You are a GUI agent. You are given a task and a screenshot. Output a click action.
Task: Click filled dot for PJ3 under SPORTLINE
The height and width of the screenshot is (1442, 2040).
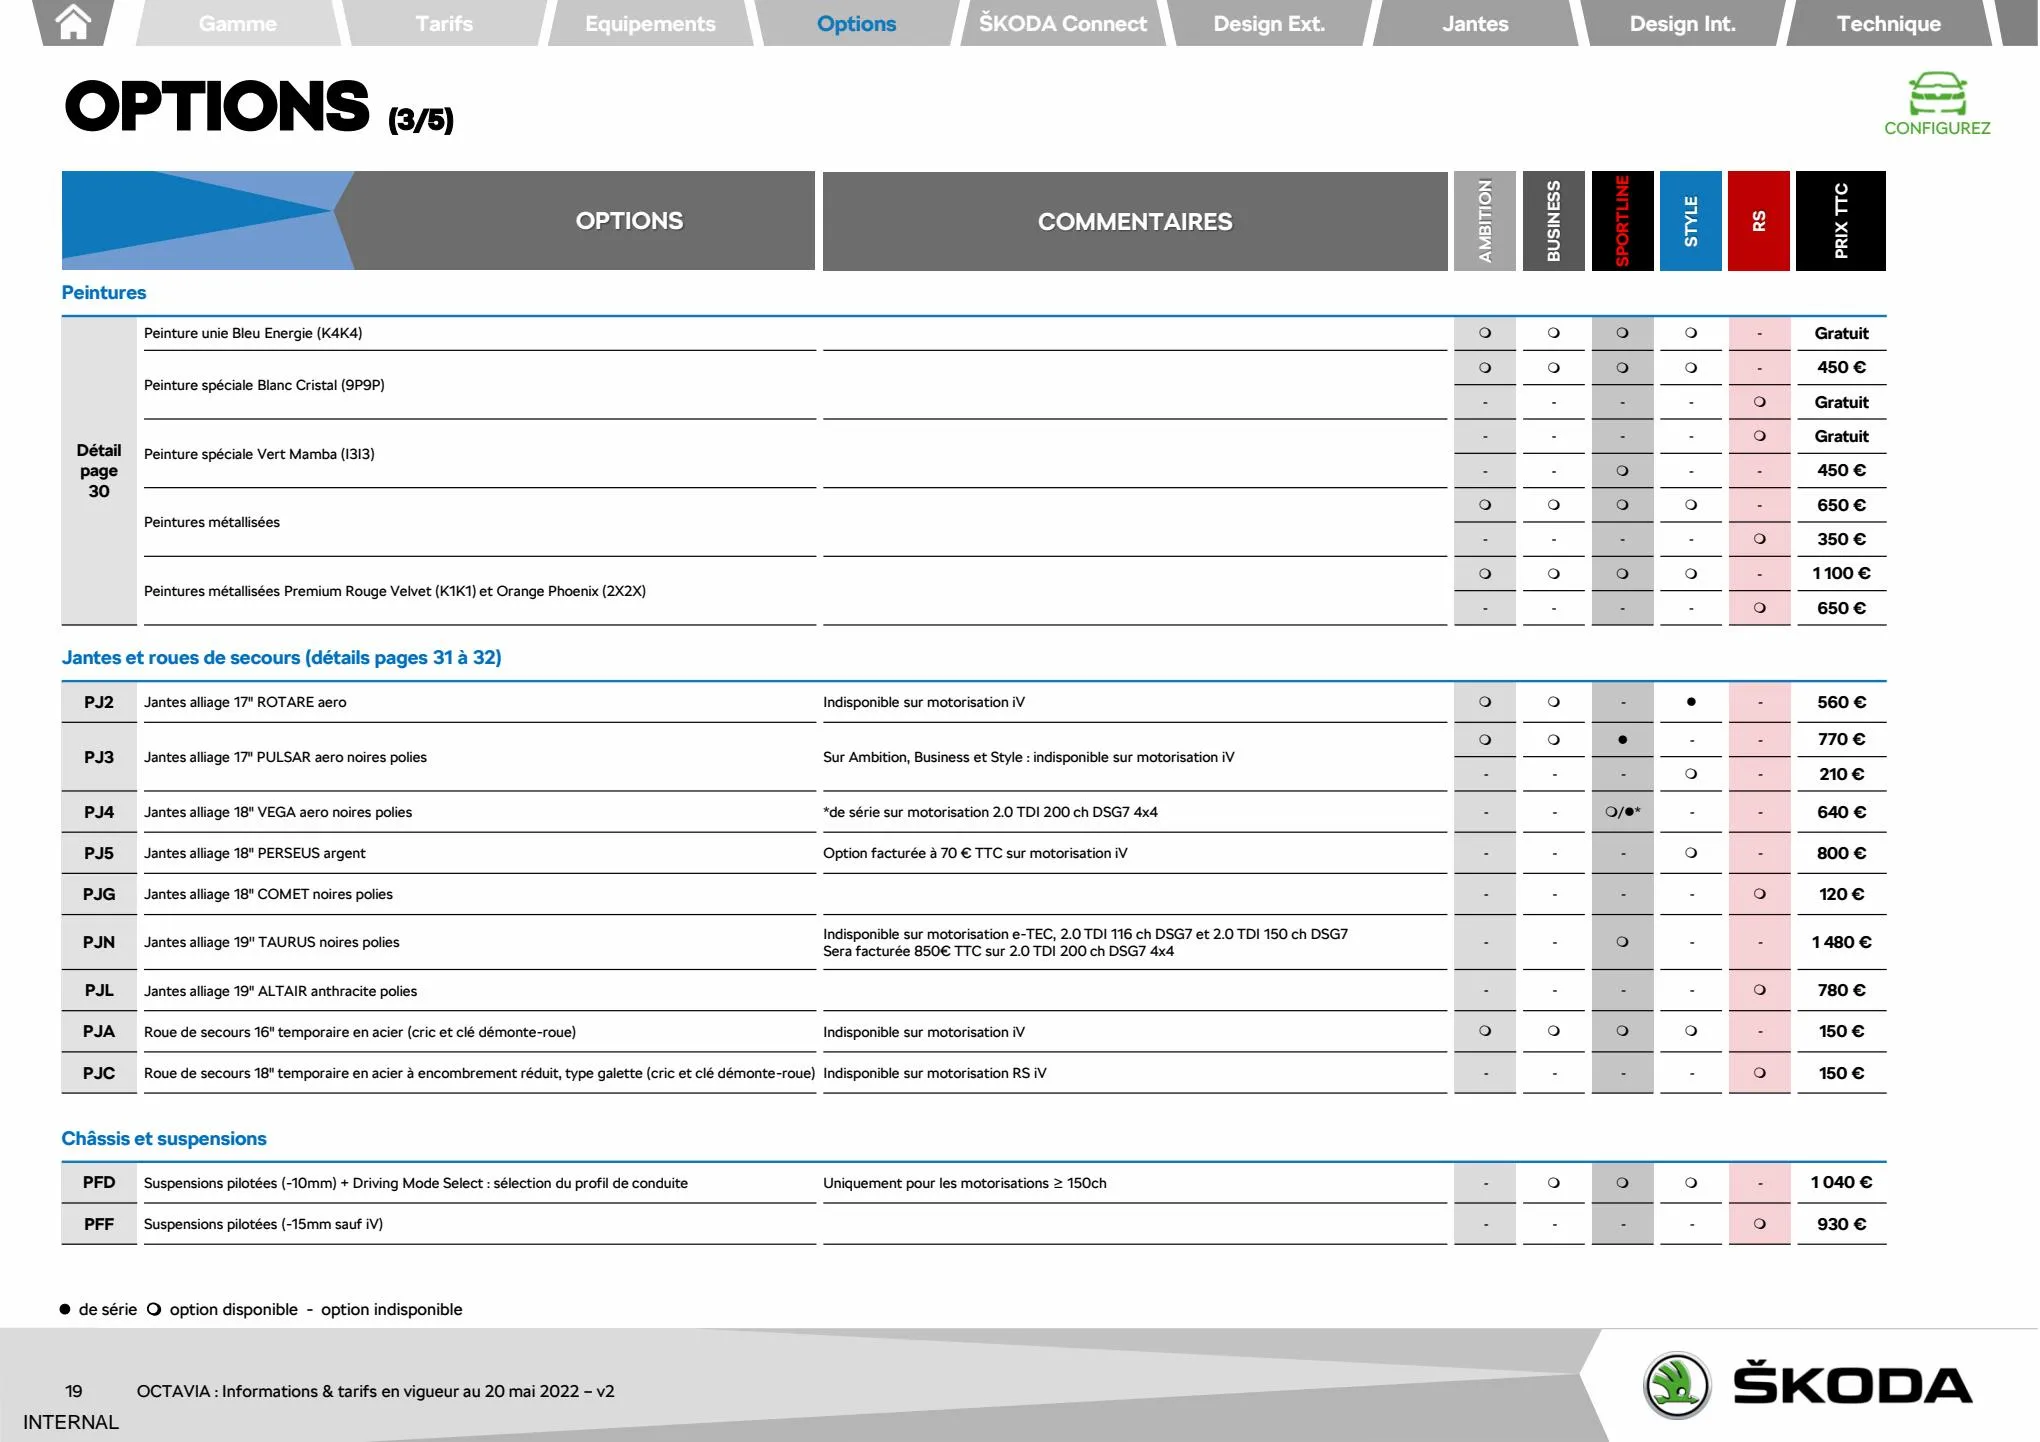[1622, 740]
